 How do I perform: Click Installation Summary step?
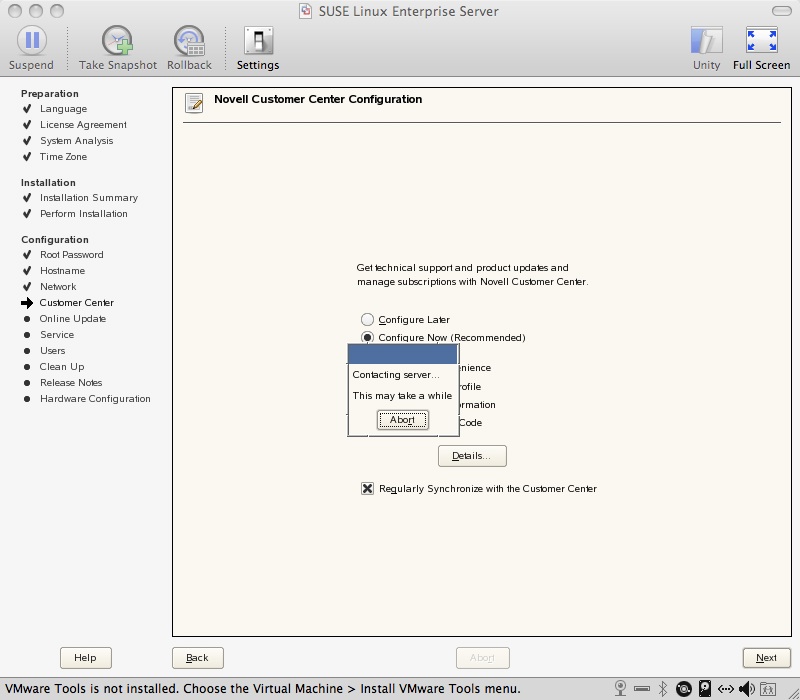point(89,197)
